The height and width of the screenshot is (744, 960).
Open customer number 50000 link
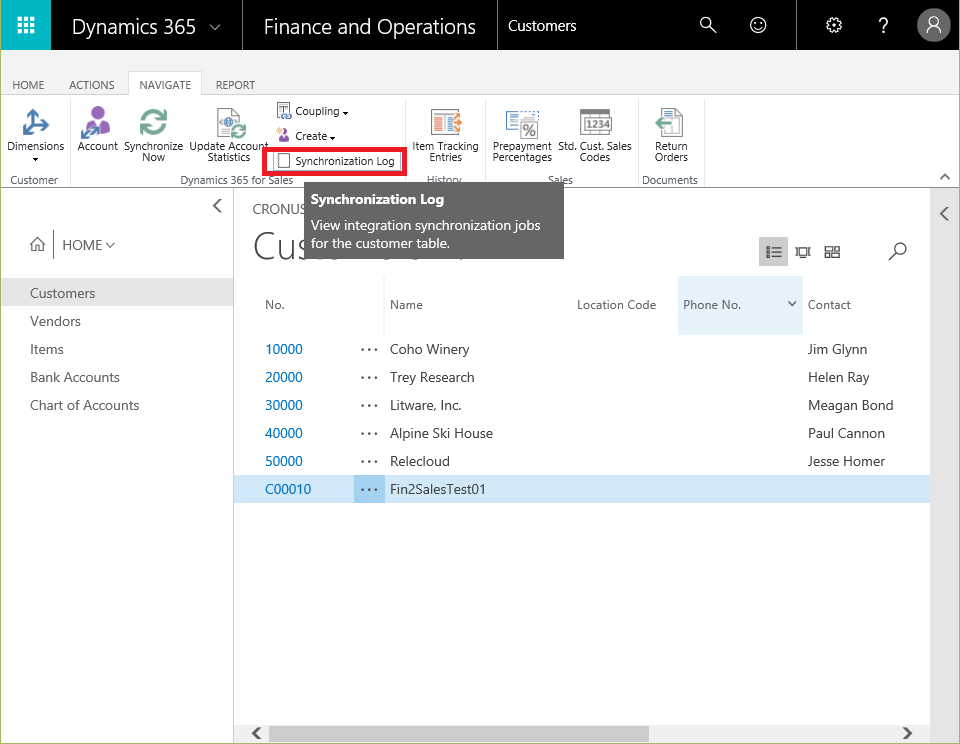click(283, 461)
